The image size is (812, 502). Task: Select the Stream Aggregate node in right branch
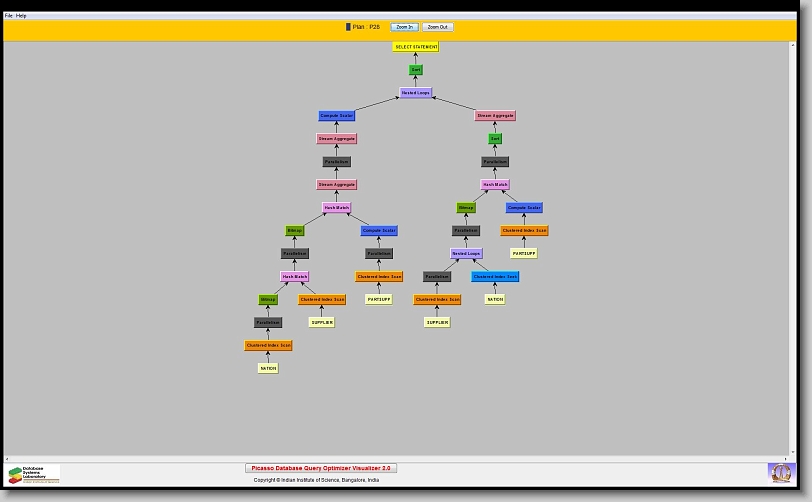[495, 116]
